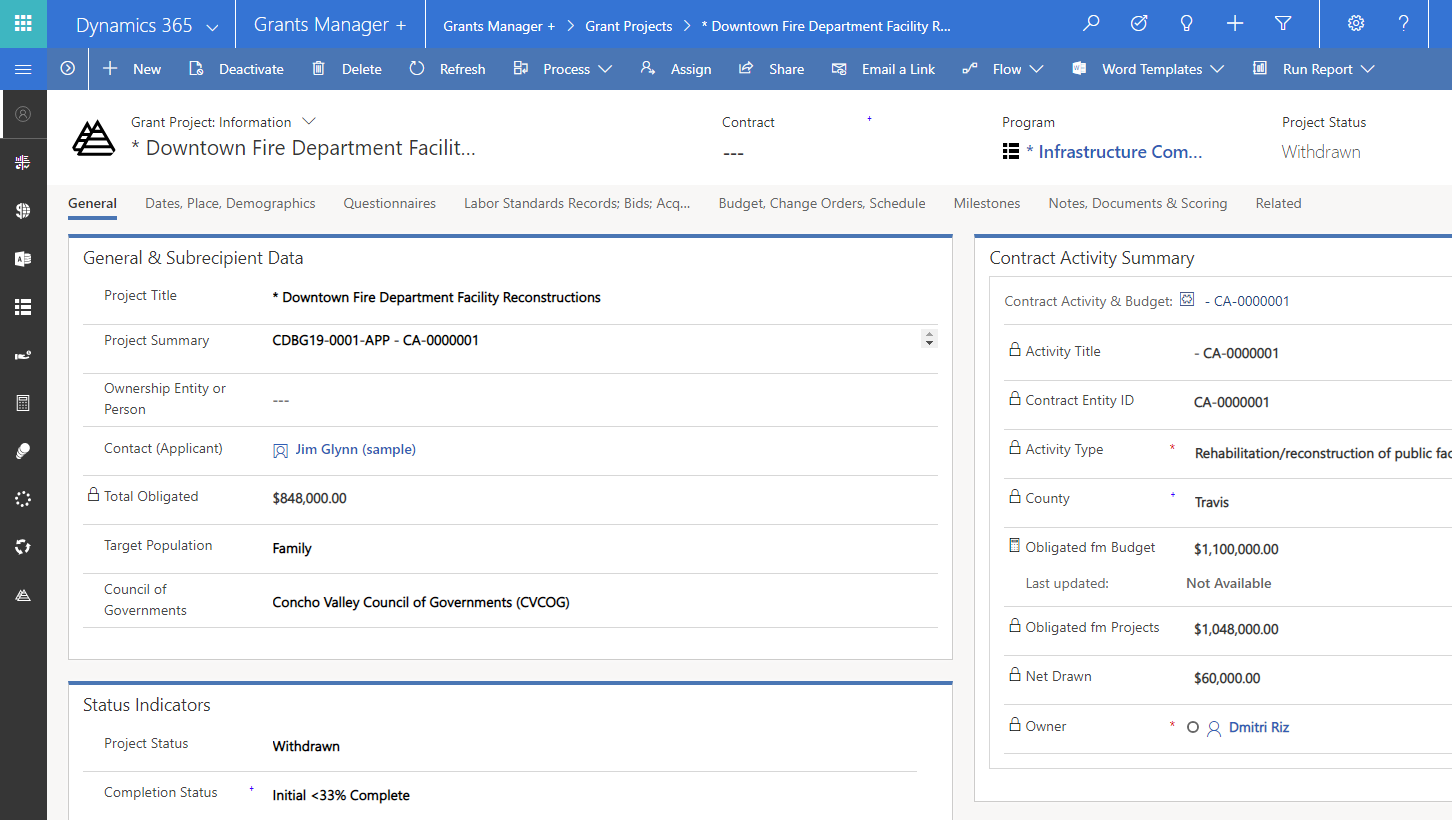Expand the Word Templates dropdown
1452x820 pixels.
click(x=1217, y=69)
